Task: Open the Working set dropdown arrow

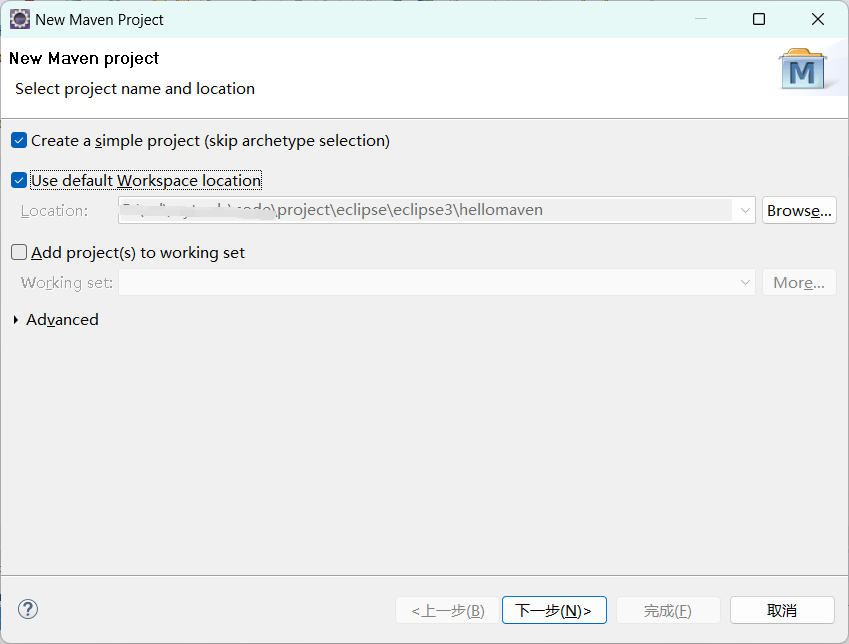Action: [744, 283]
